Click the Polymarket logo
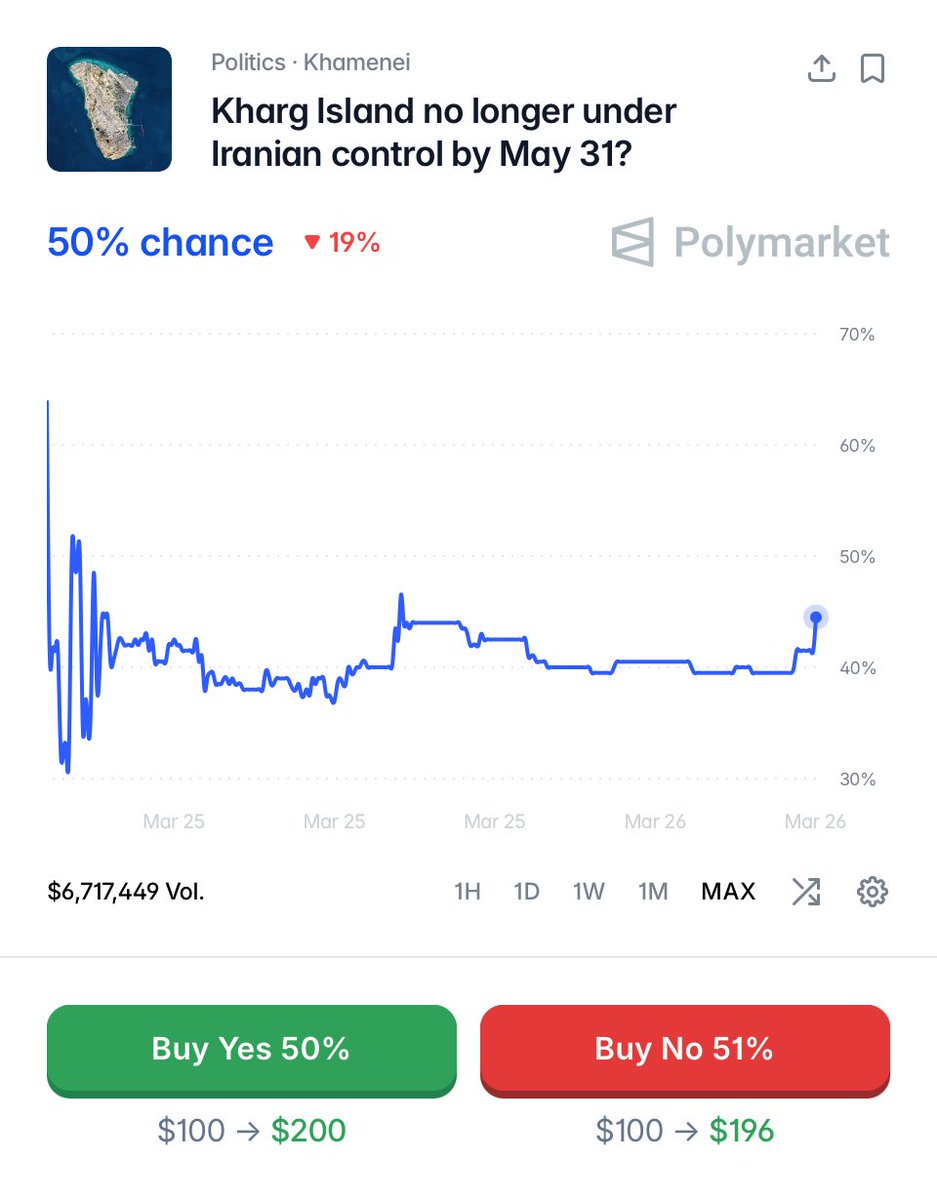 [750, 242]
